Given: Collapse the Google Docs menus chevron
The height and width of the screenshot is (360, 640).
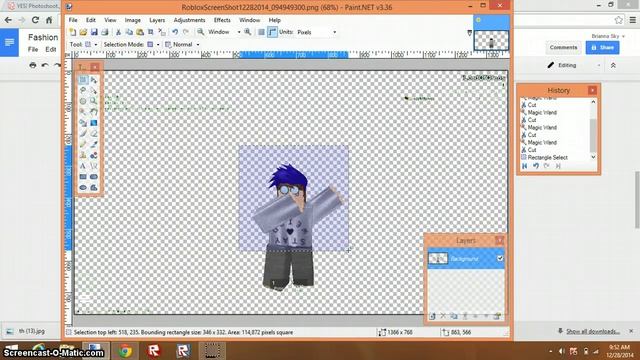Looking at the screenshot, I should click(x=613, y=65).
